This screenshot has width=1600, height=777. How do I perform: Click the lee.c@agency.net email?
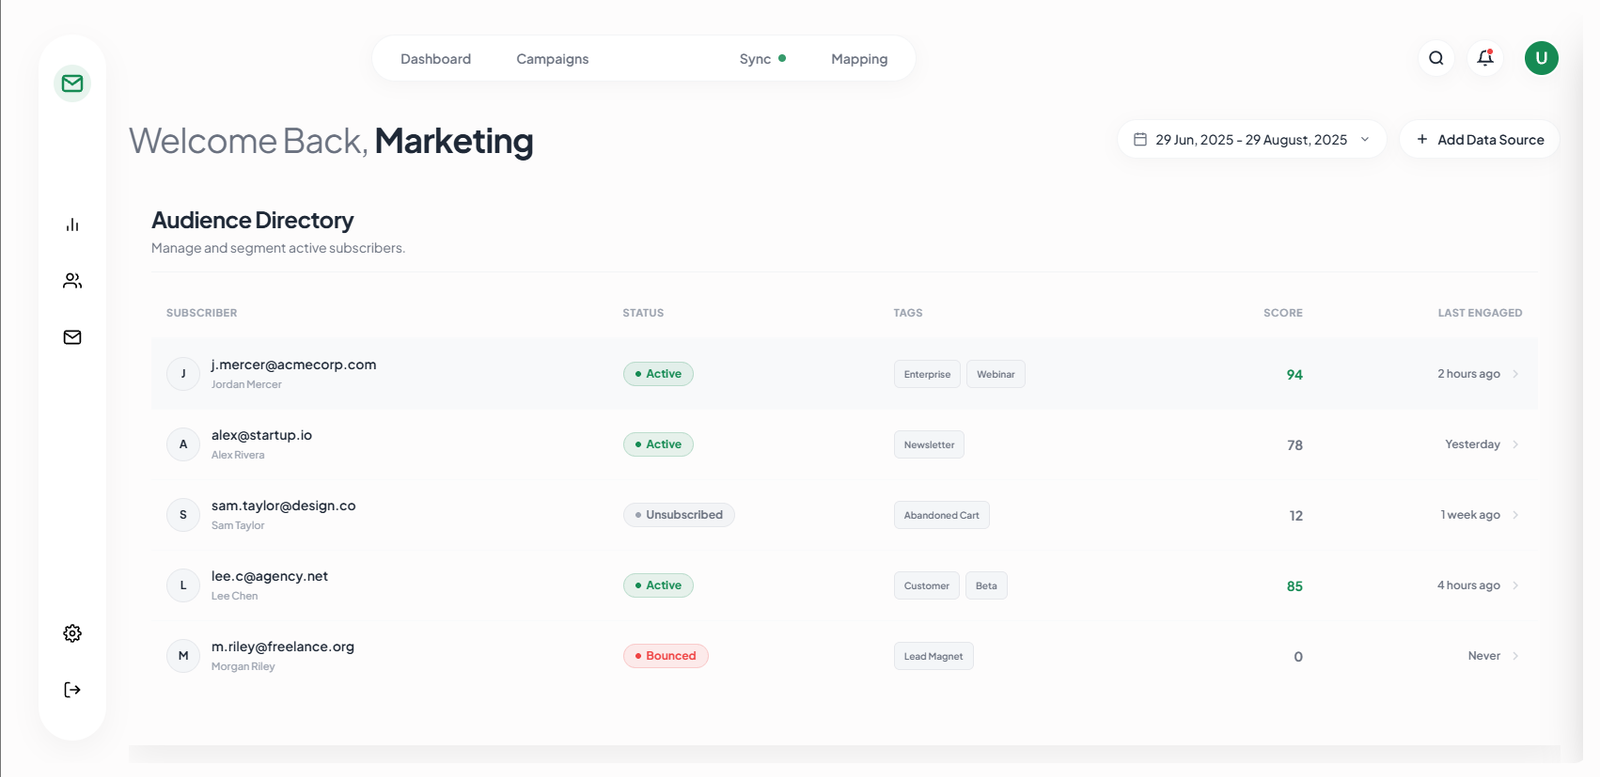[x=270, y=576]
